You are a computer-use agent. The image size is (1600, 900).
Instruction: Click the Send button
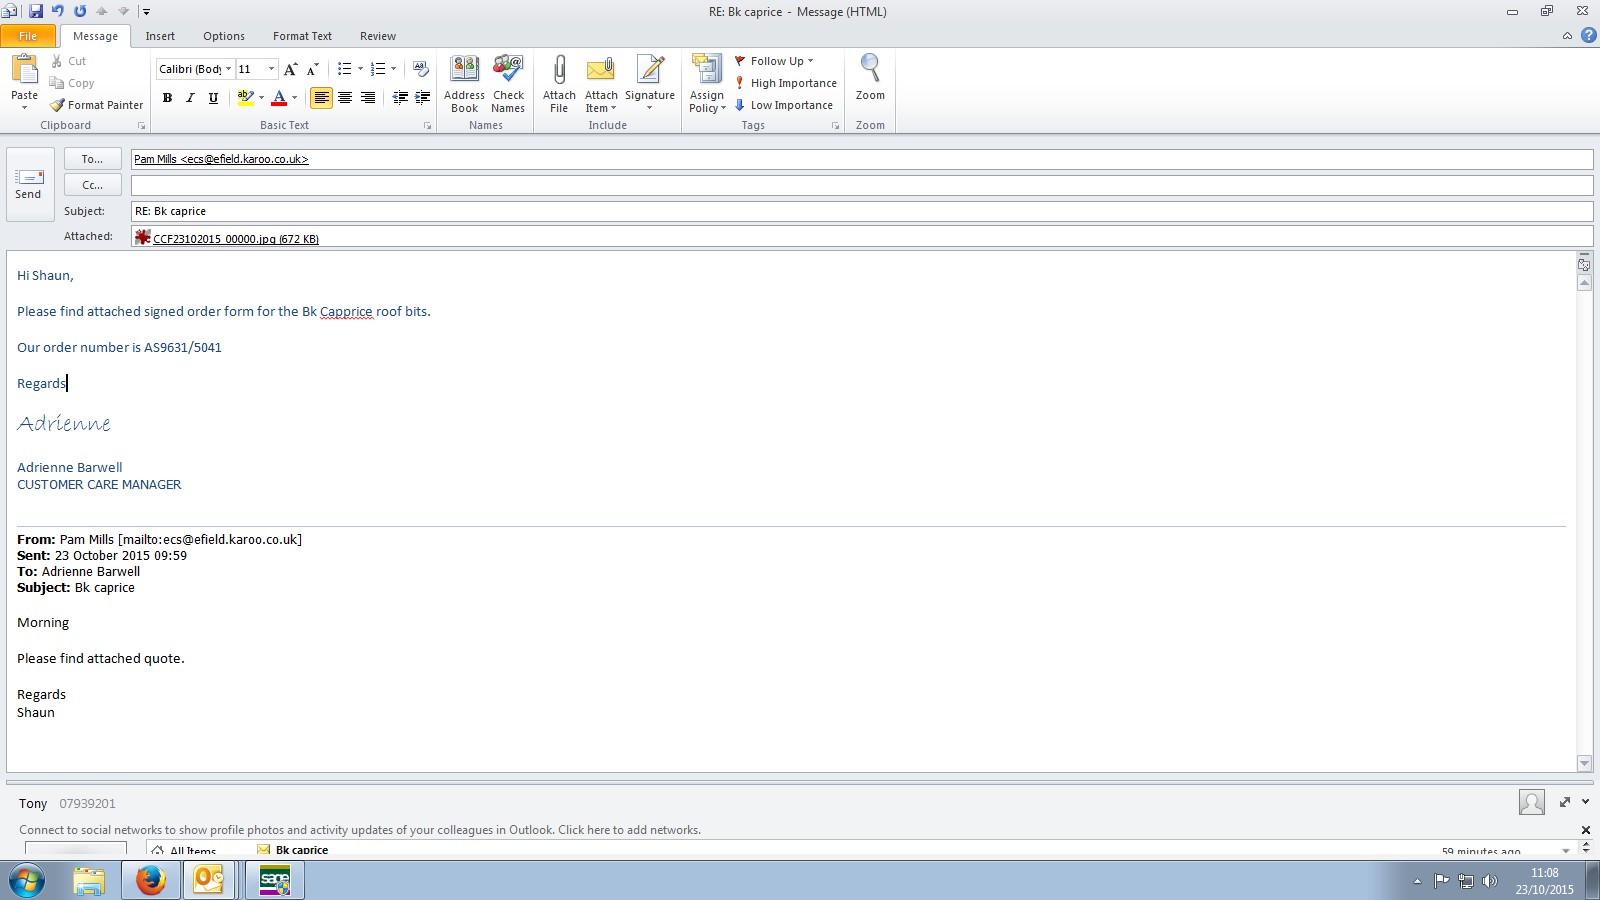coord(28,184)
